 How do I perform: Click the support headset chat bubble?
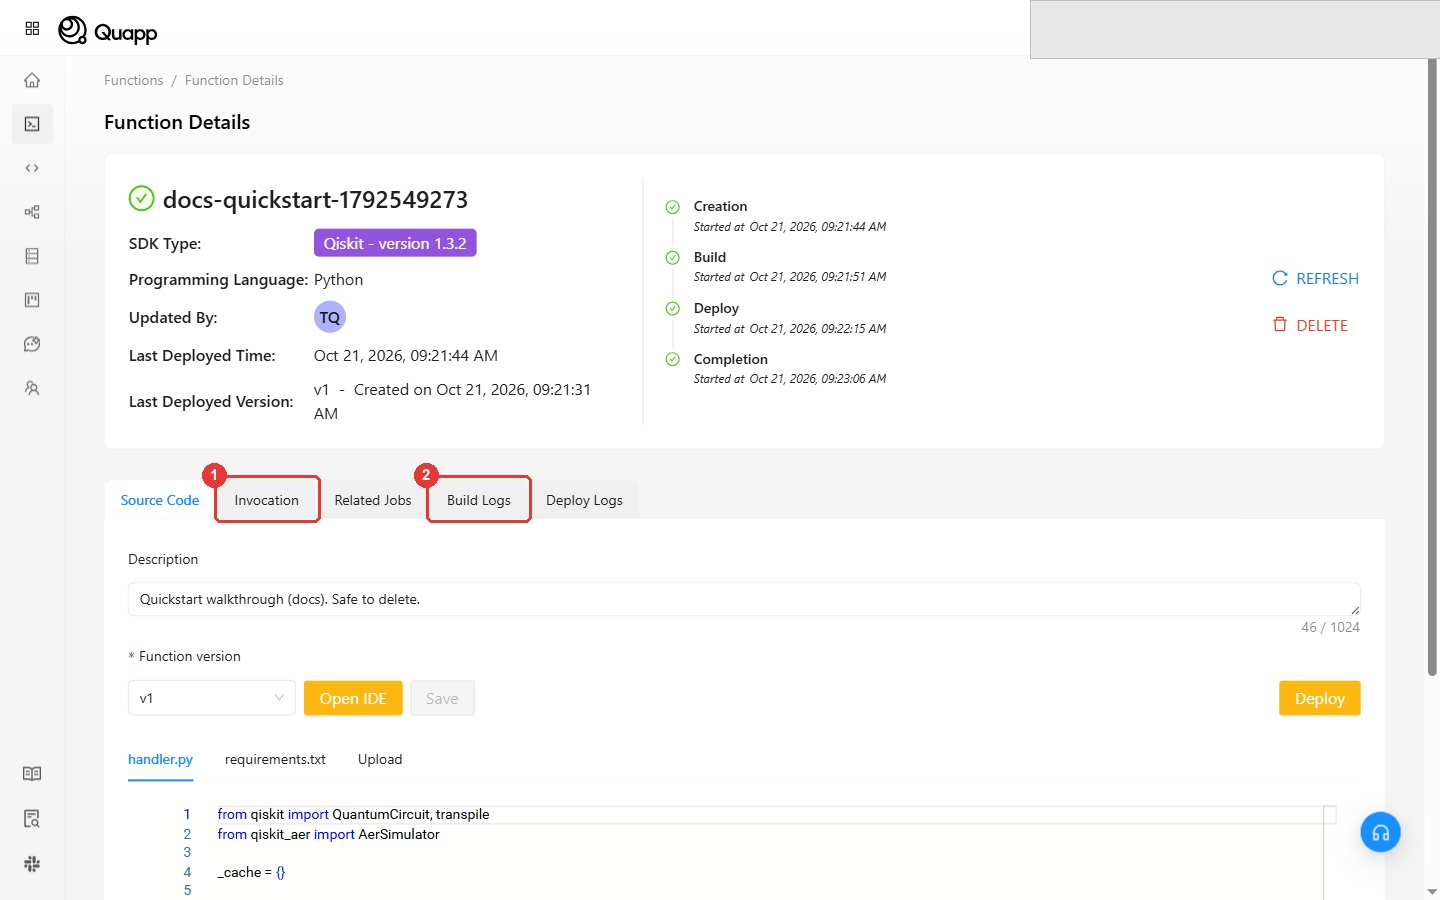tap(1380, 832)
